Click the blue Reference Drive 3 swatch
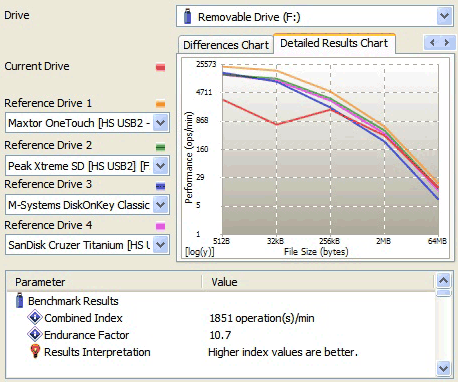Image resolution: width=458 pixels, height=382 pixels. click(160, 186)
